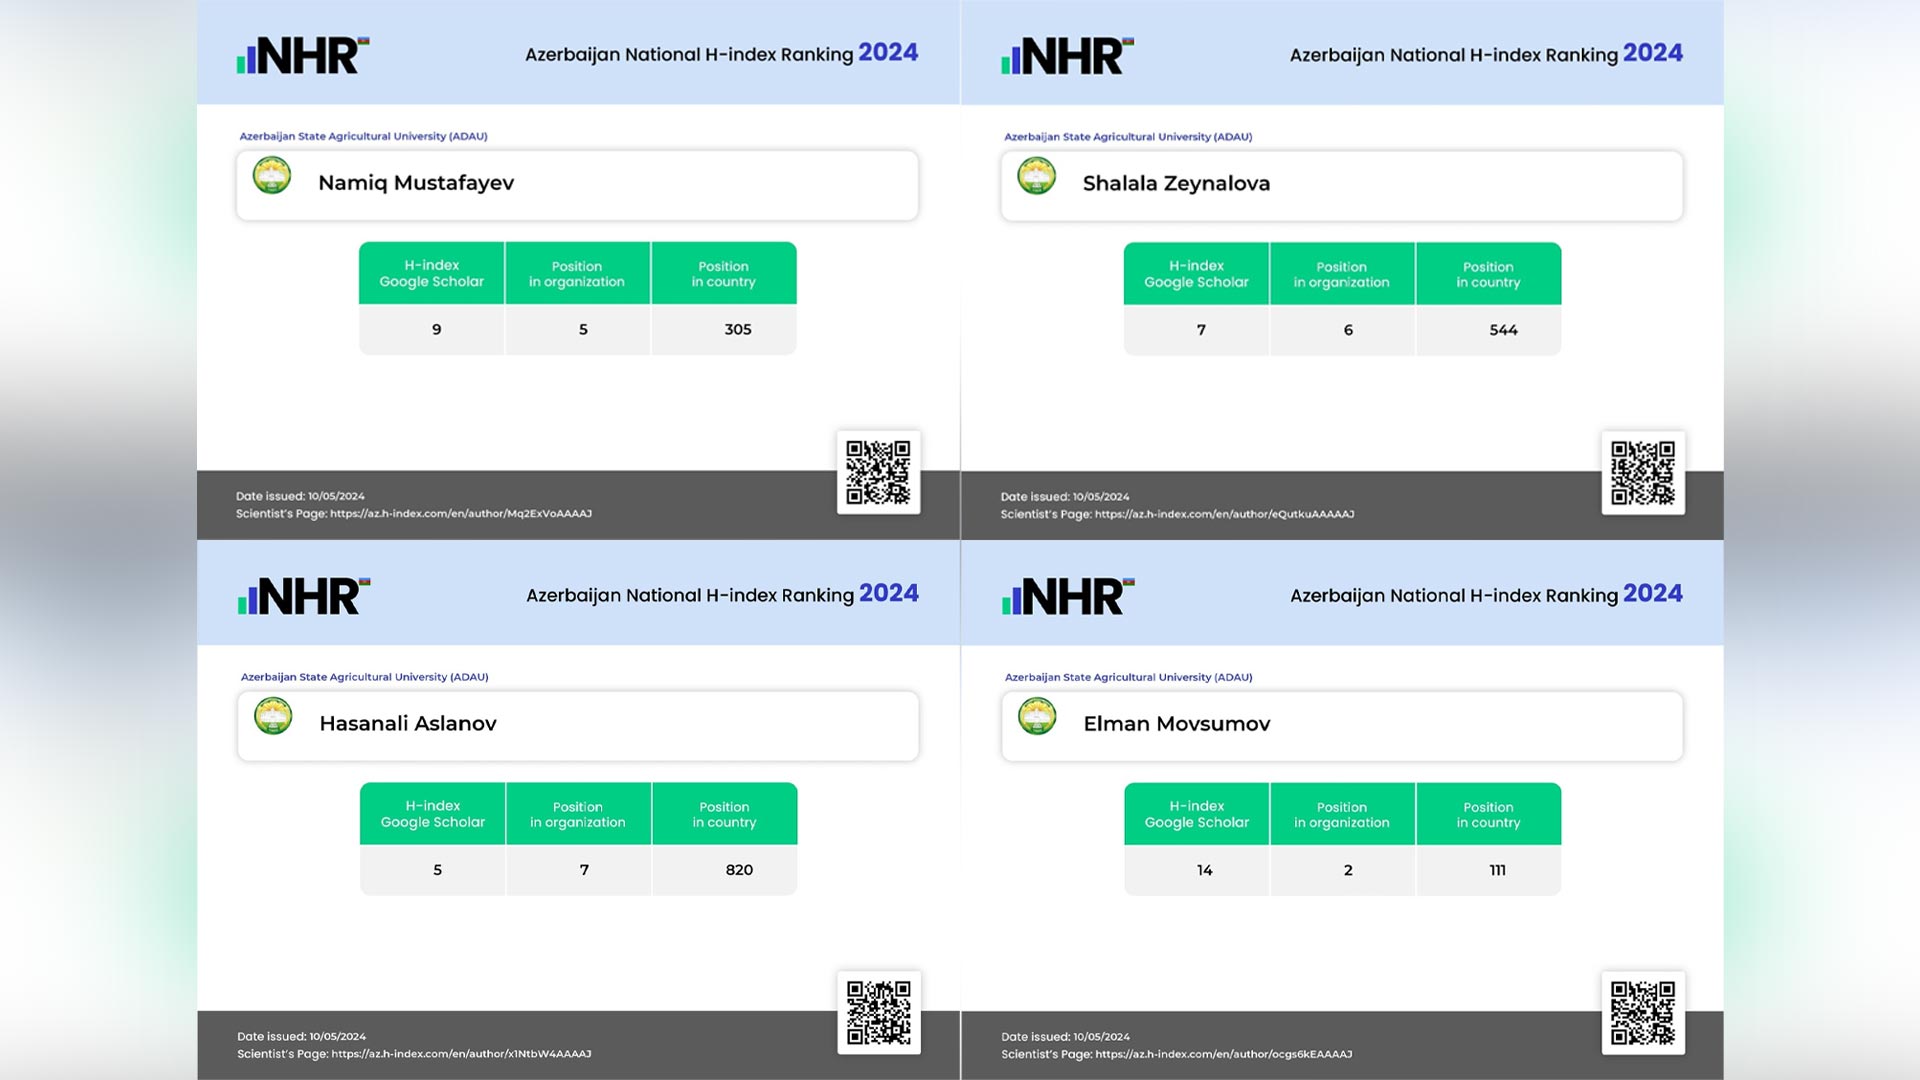1920x1080 pixels.
Task: Click Namiq Mustafayev's H-index Google Scholar header
Action: 432,273
